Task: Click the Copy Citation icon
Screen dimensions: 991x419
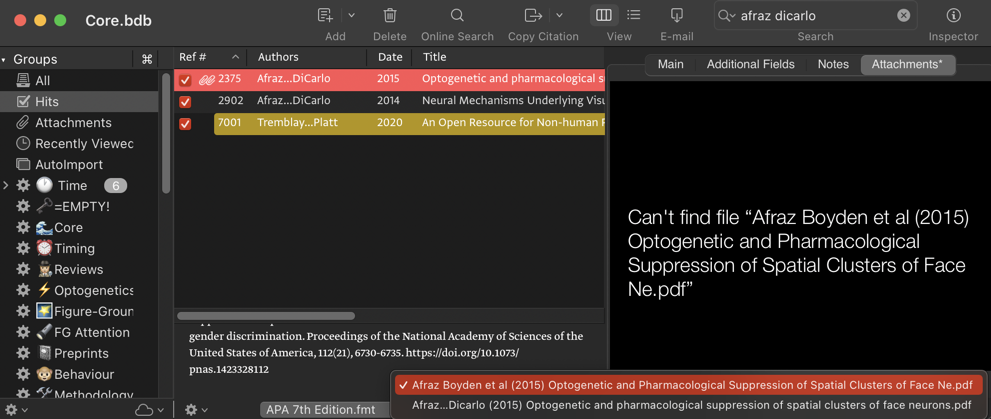Action: pos(534,15)
